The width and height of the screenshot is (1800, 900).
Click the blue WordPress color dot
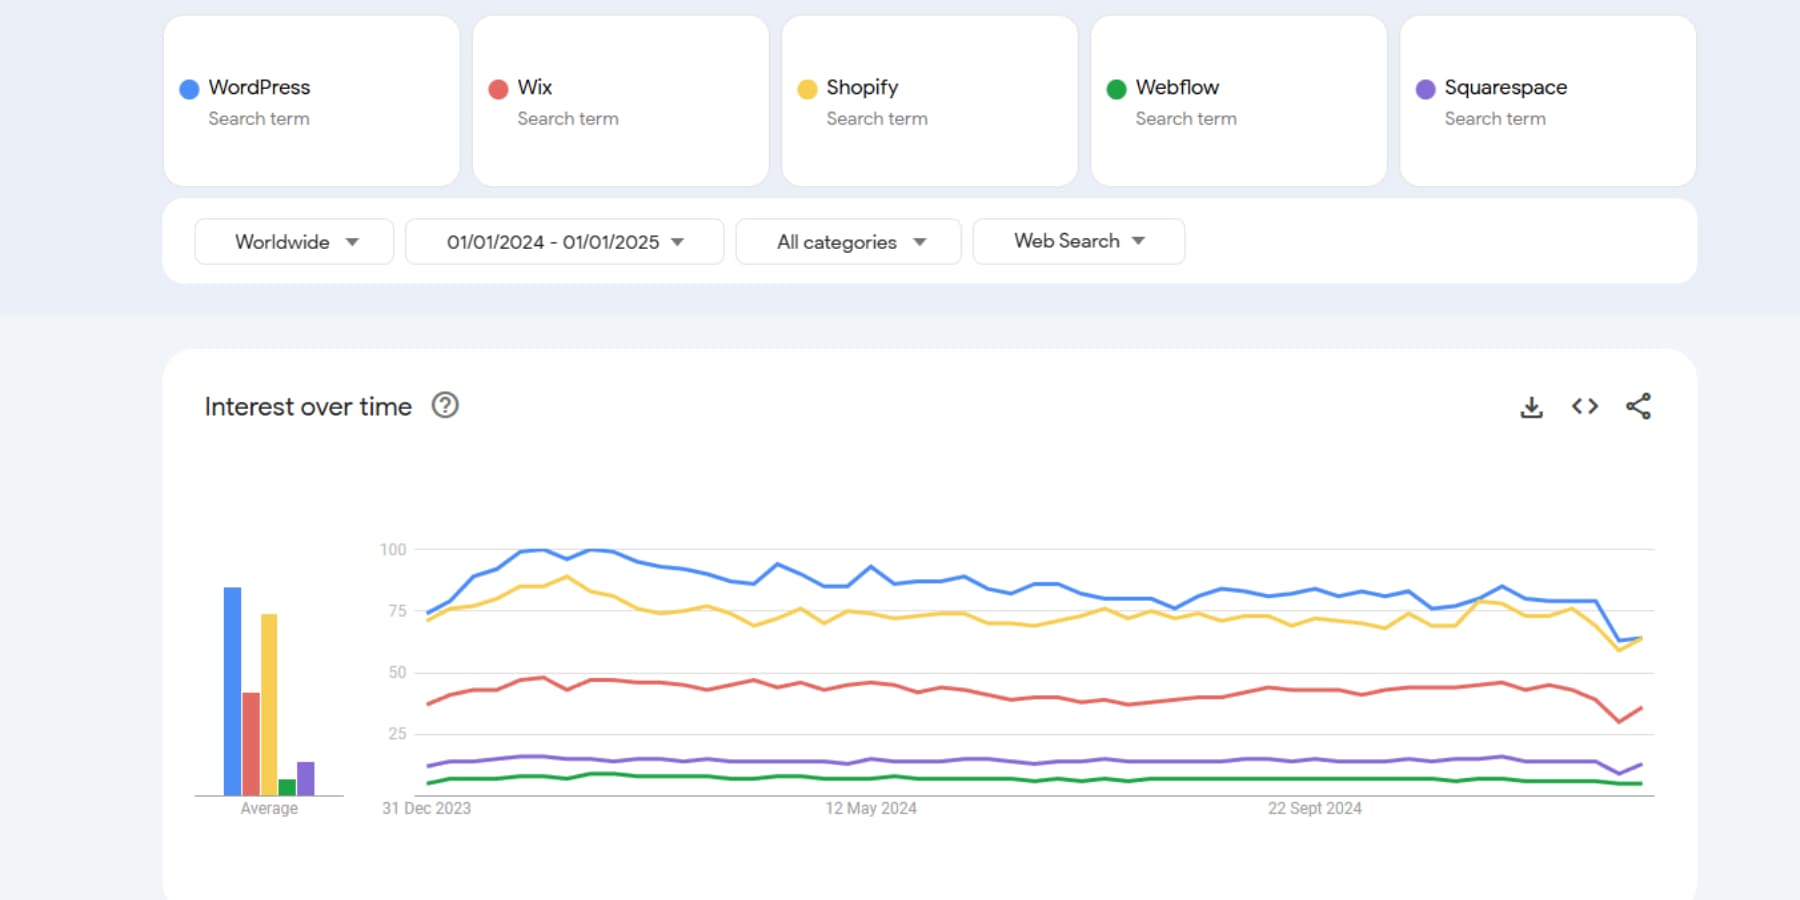tap(187, 87)
